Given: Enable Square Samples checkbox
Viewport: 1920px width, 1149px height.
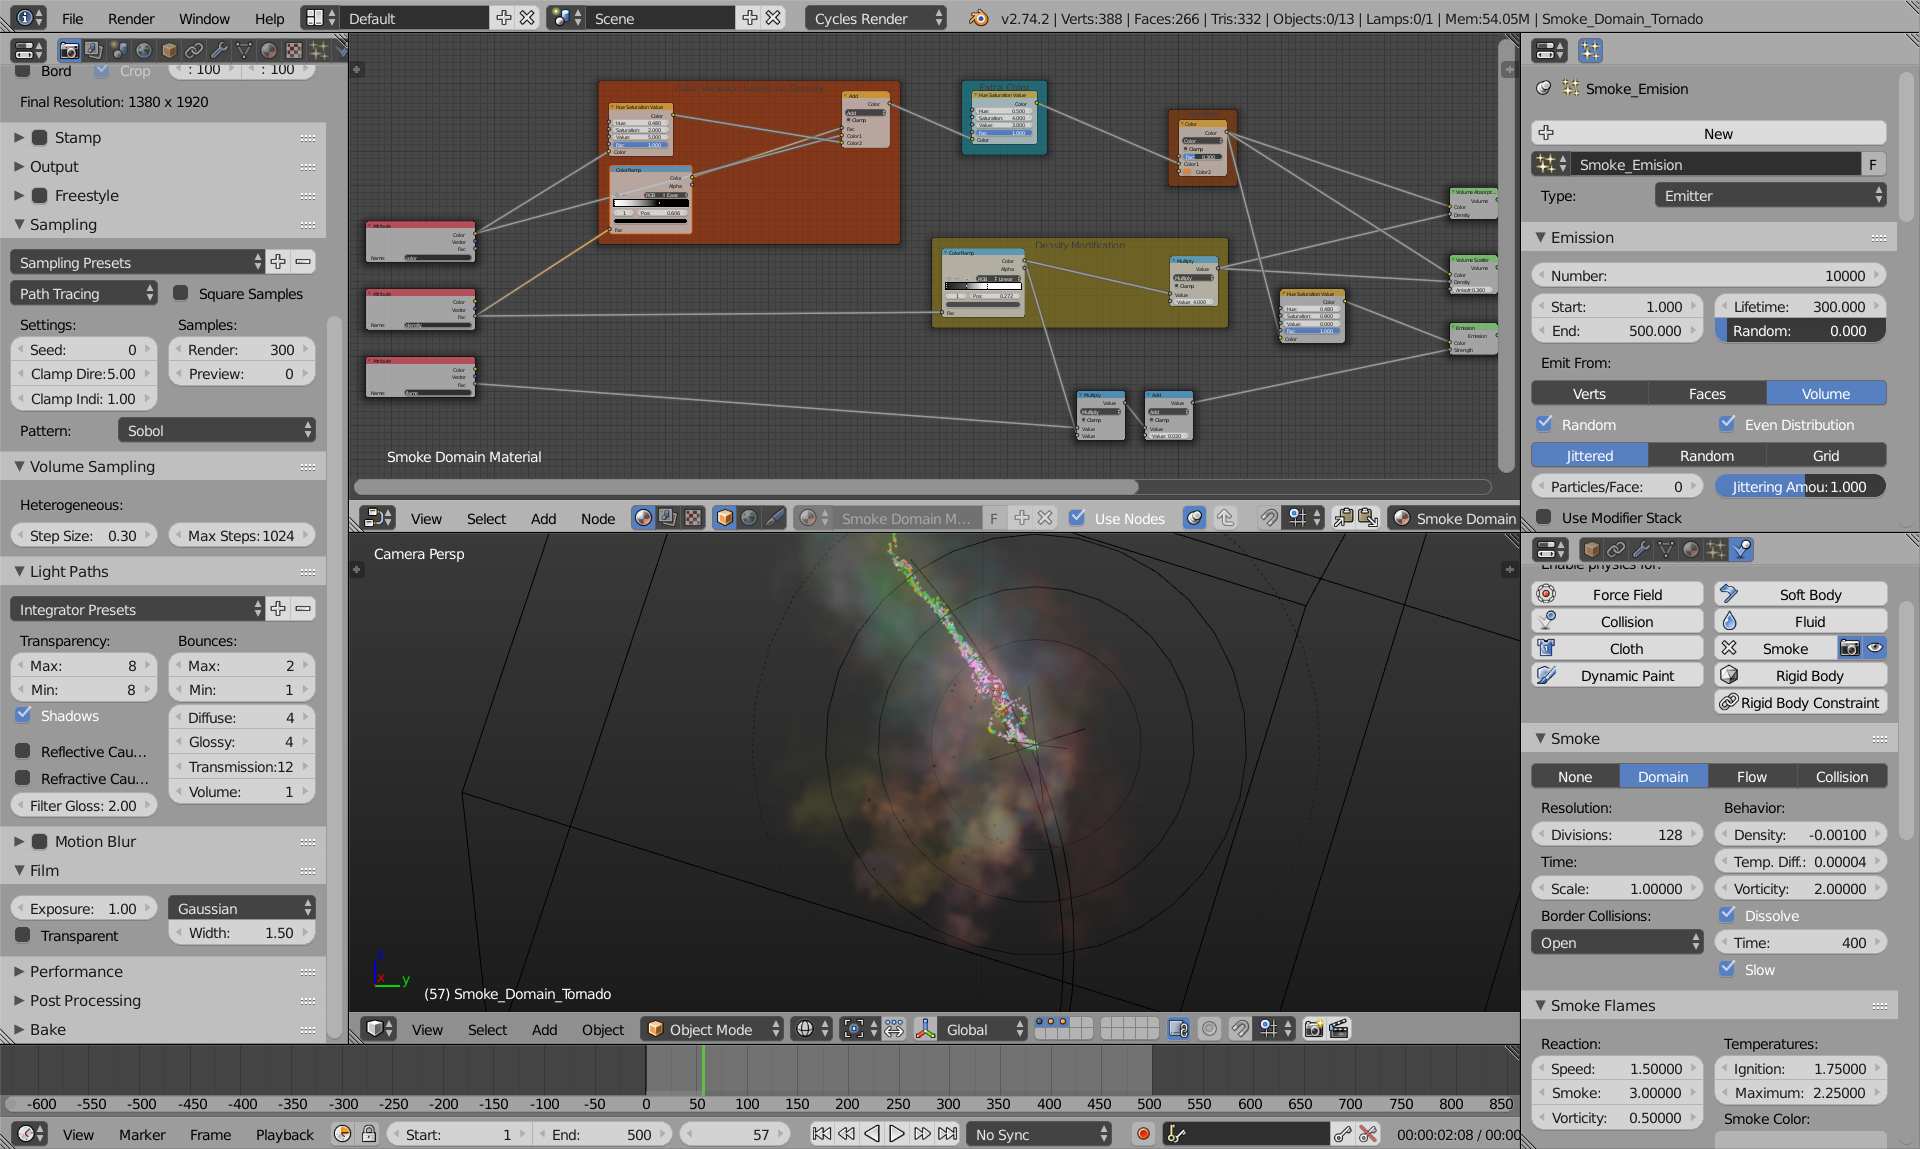Looking at the screenshot, I should [181, 293].
